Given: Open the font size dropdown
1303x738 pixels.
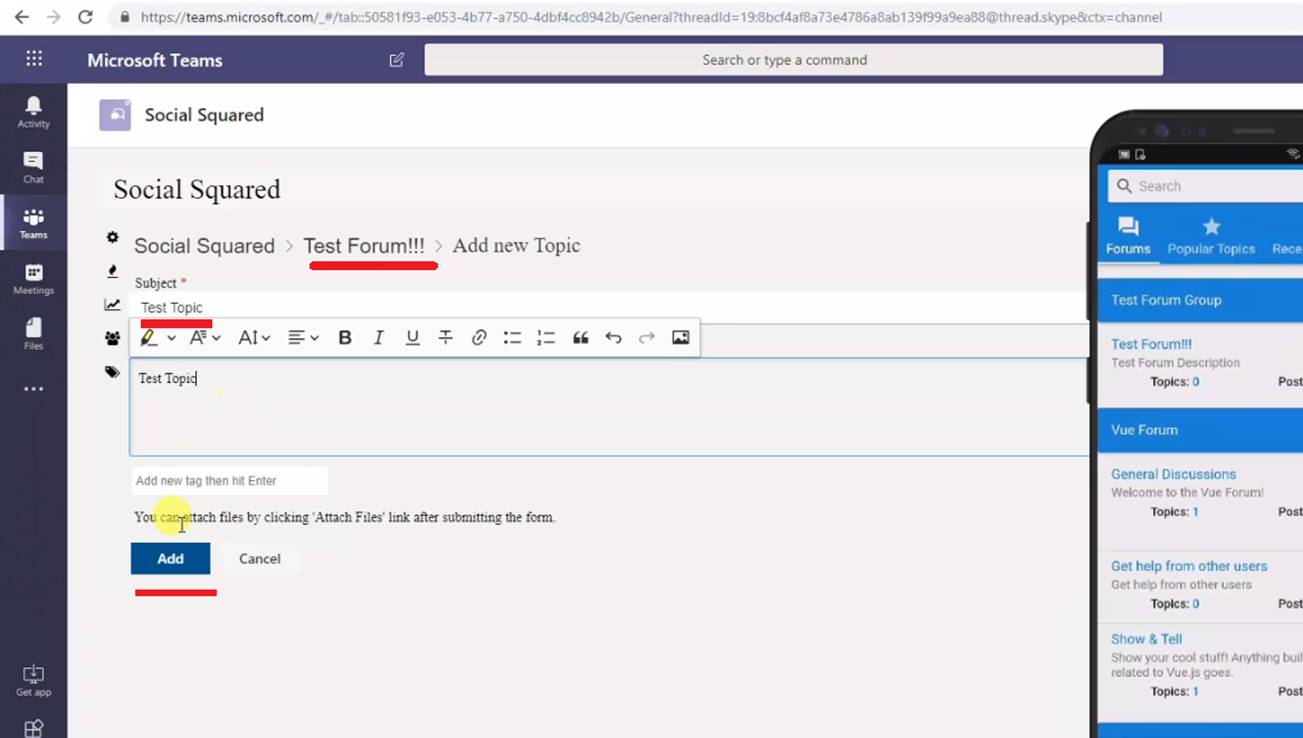Looking at the screenshot, I should point(254,338).
